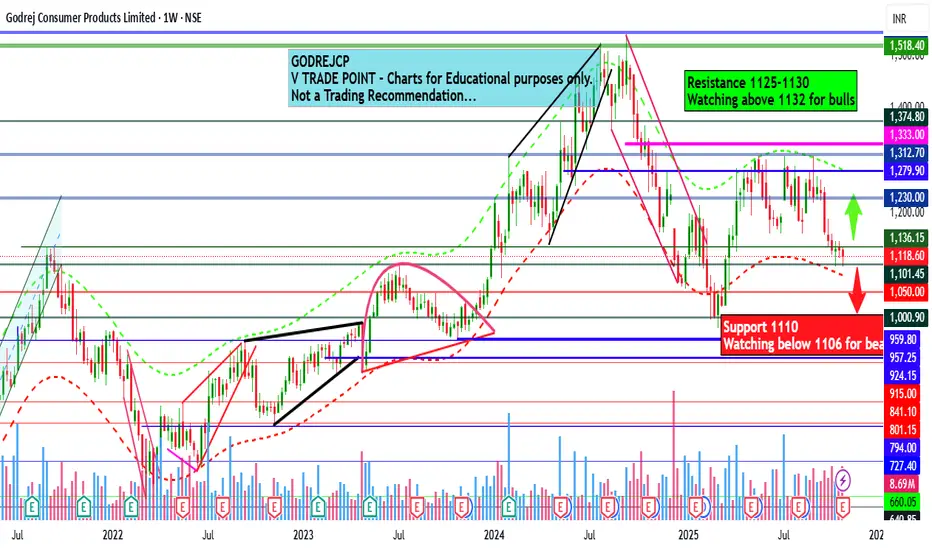Click the 794.00 price label
The width and height of the screenshot is (932, 550).
pyautogui.click(x=903, y=447)
